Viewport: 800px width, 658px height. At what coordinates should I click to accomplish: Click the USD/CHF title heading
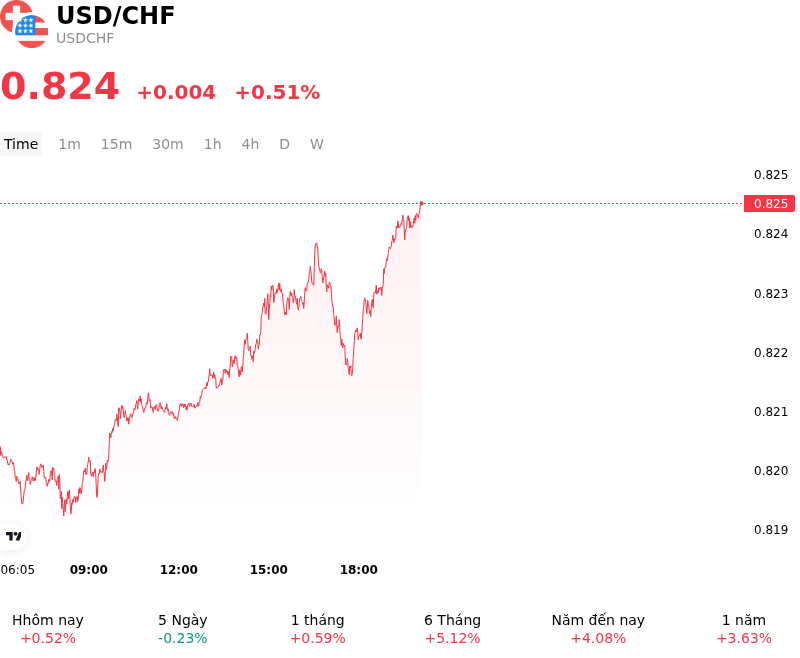point(115,15)
